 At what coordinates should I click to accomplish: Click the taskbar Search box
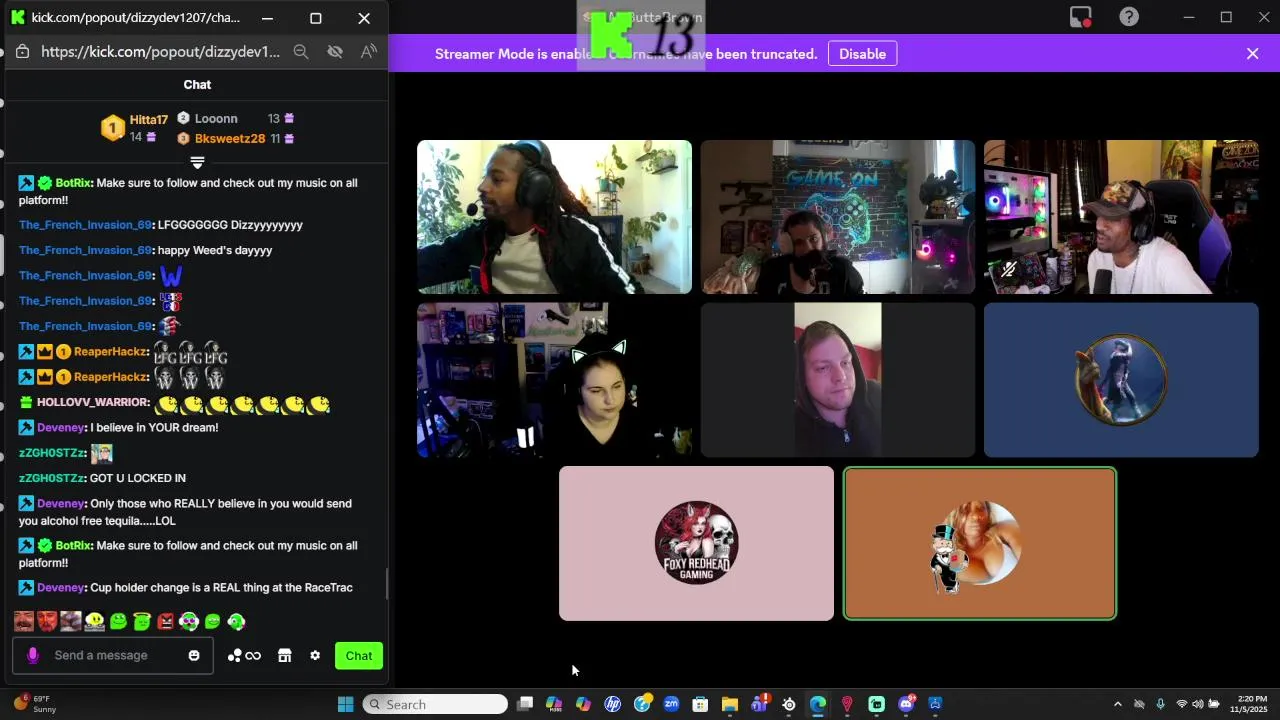tap(435, 704)
